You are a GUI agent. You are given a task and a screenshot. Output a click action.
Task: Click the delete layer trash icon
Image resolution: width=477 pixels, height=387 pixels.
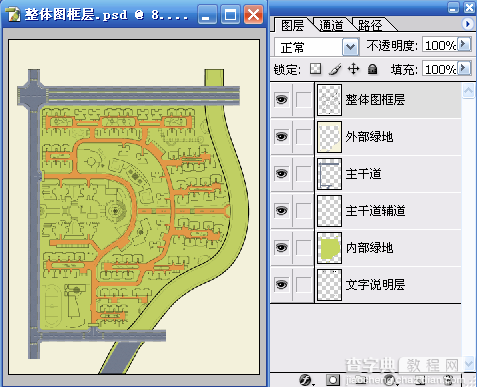point(449,380)
